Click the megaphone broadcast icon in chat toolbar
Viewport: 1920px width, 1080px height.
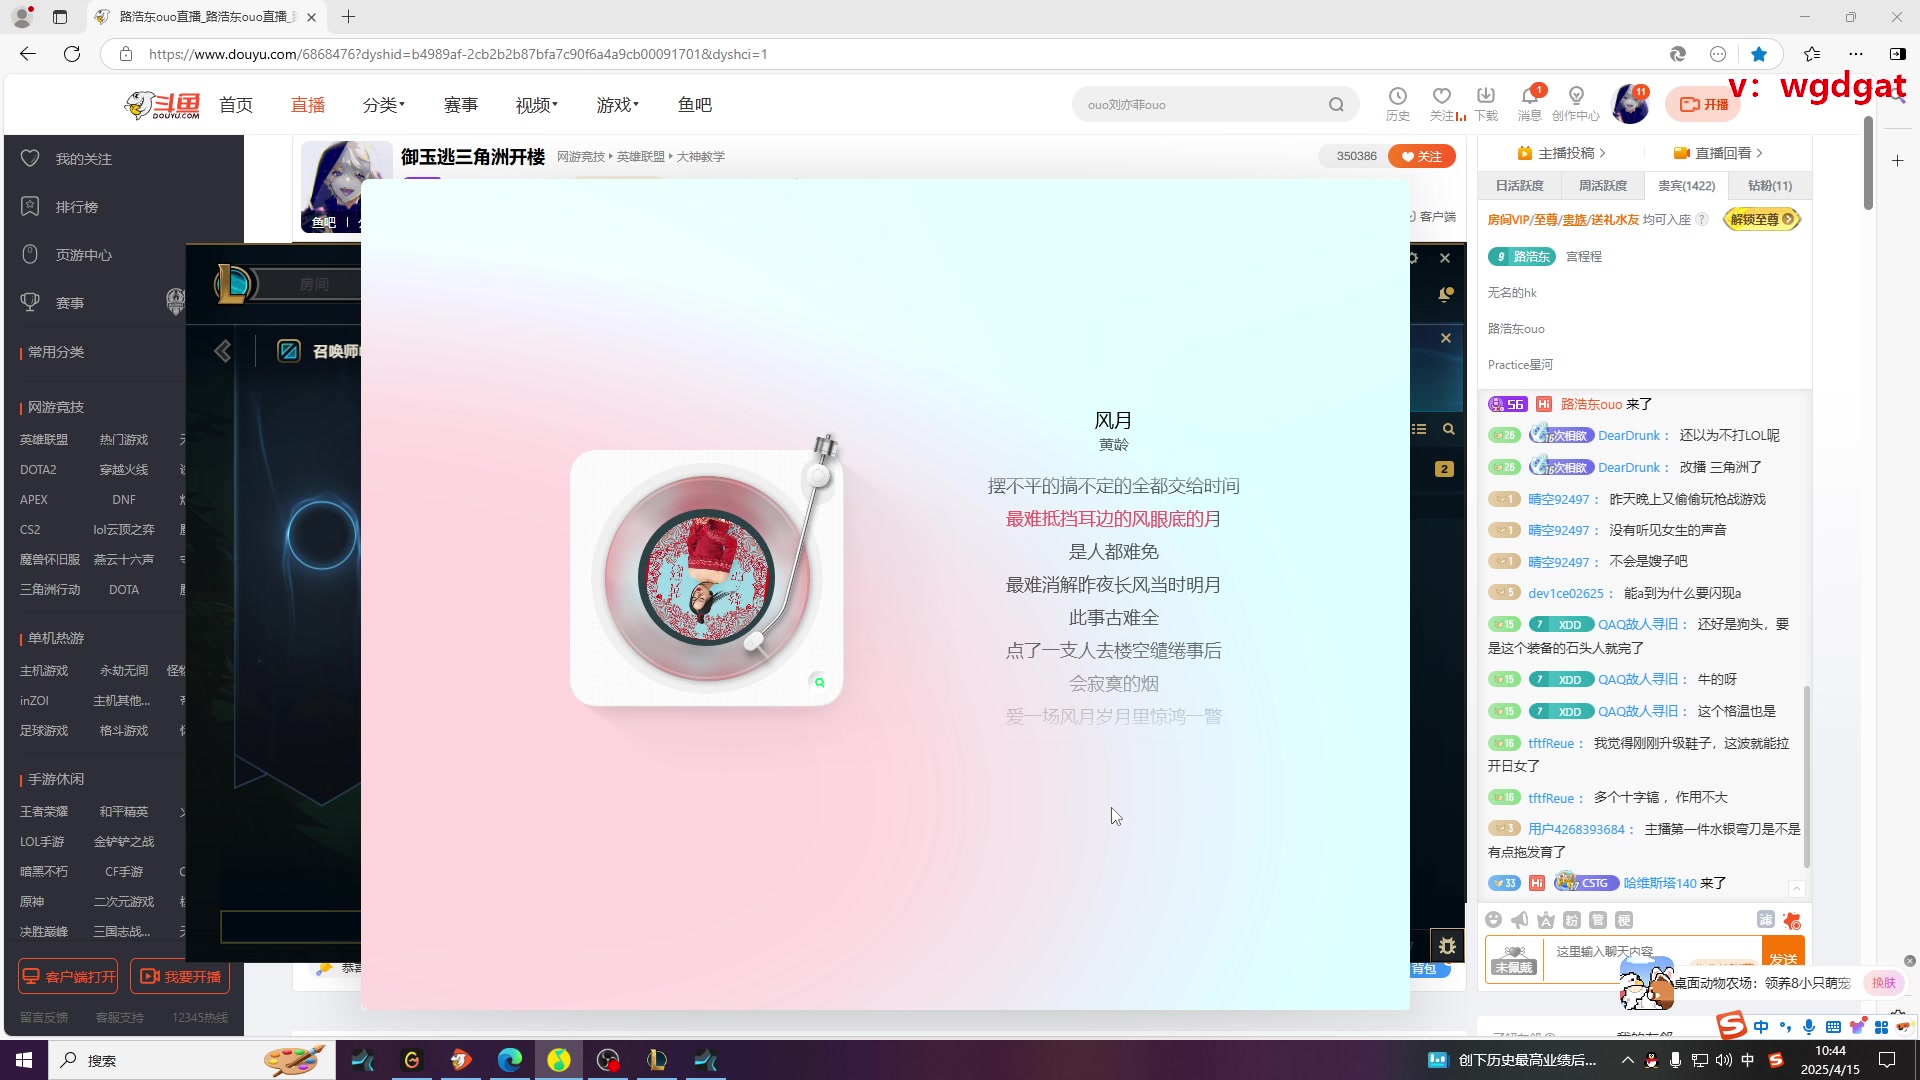(x=1520, y=920)
